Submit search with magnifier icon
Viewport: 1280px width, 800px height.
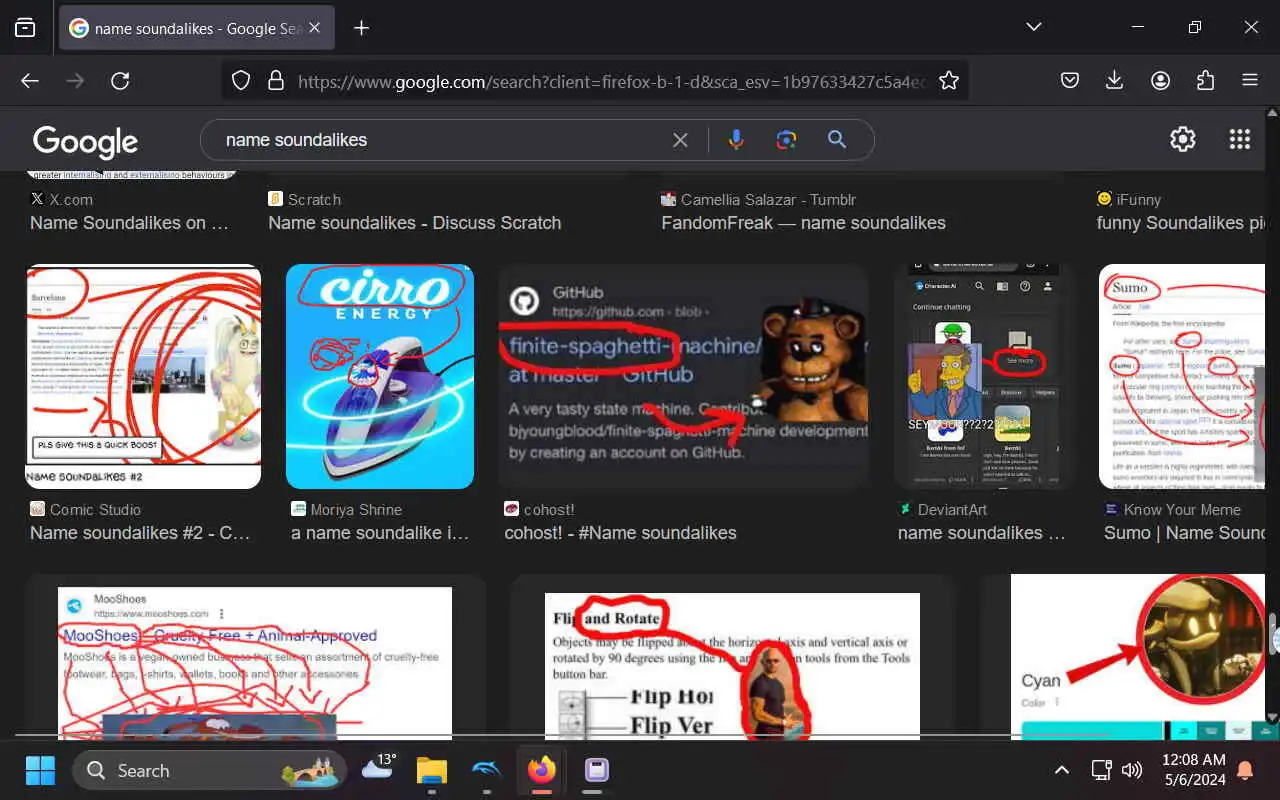pos(838,140)
